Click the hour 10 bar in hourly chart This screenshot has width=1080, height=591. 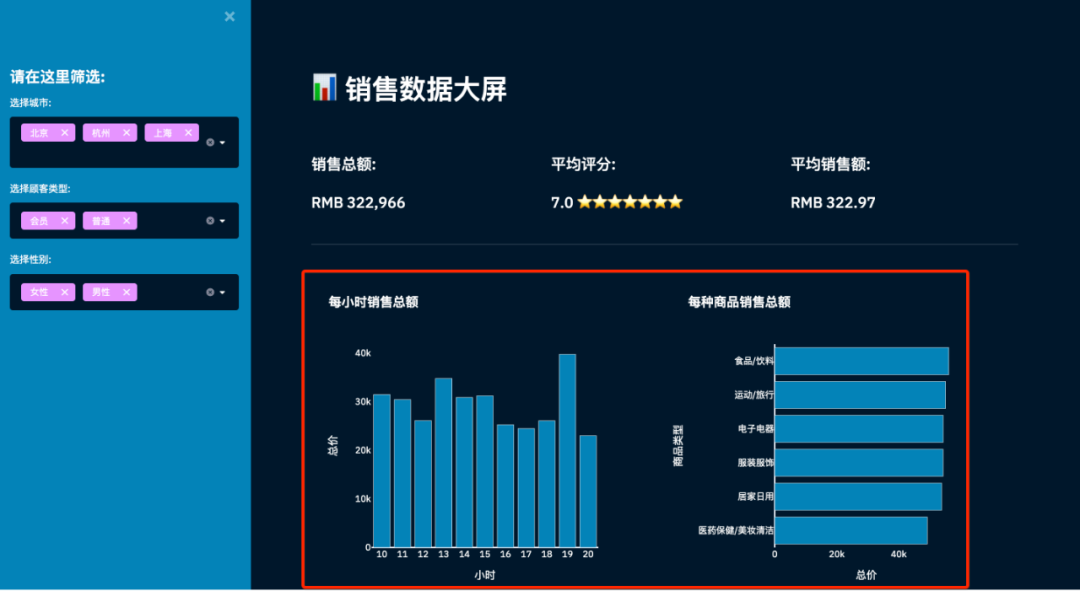pyautogui.click(x=382, y=470)
